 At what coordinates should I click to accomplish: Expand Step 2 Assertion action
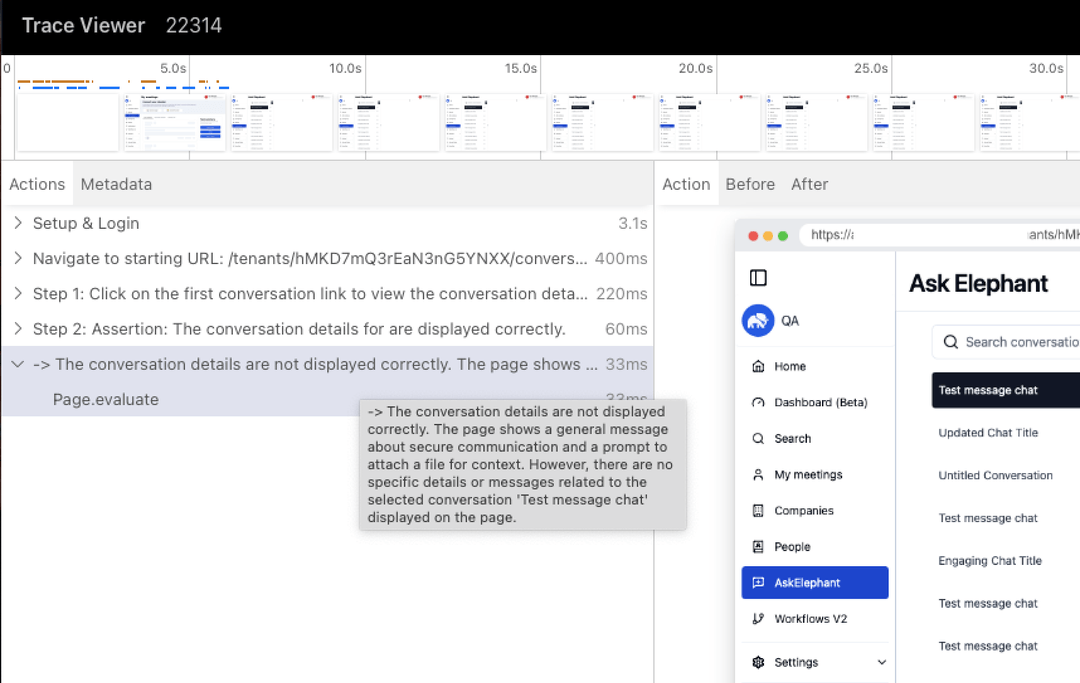18,328
